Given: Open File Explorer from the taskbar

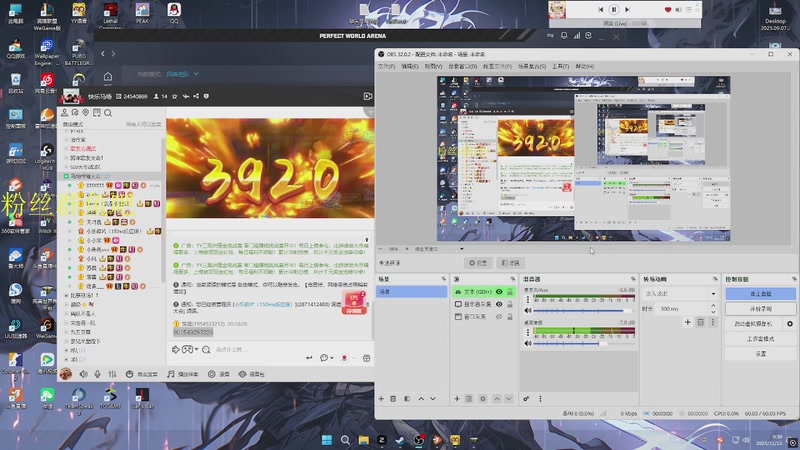Looking at the screenshot, I should coord(364,440).
